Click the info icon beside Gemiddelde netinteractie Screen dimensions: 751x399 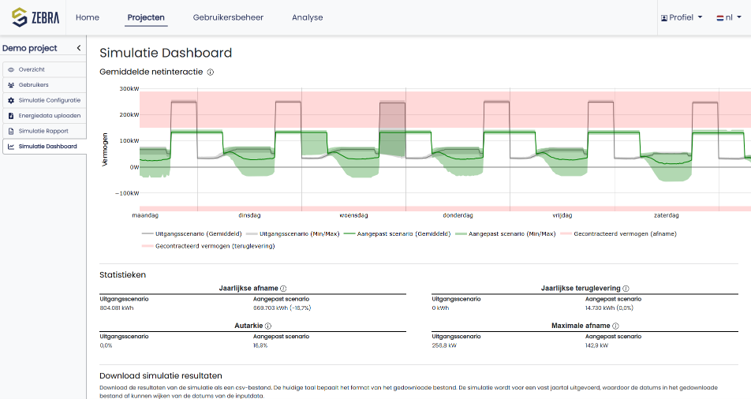pos(210,72)
